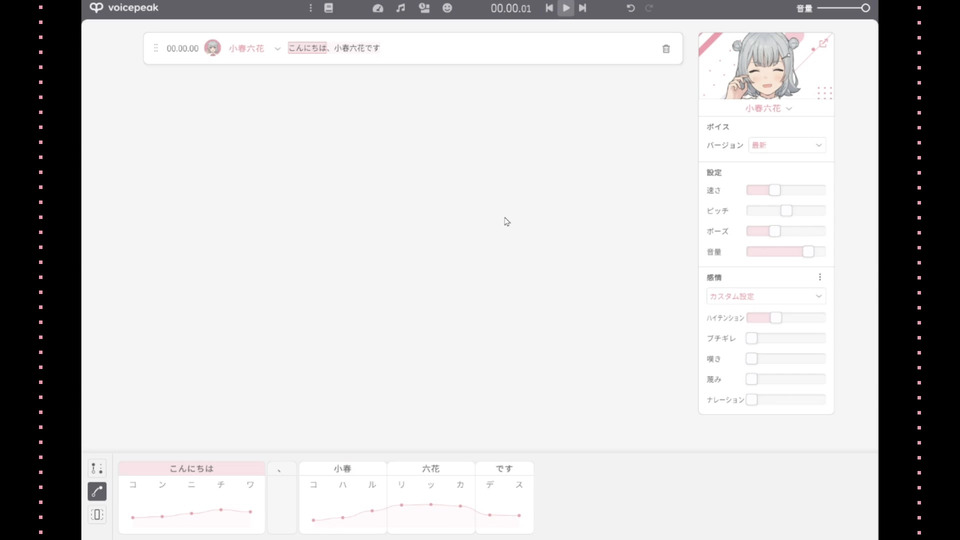Click the smiley face emotion icon
The height and width of the screenshot is (540, 960).
(x=447, y=8)
